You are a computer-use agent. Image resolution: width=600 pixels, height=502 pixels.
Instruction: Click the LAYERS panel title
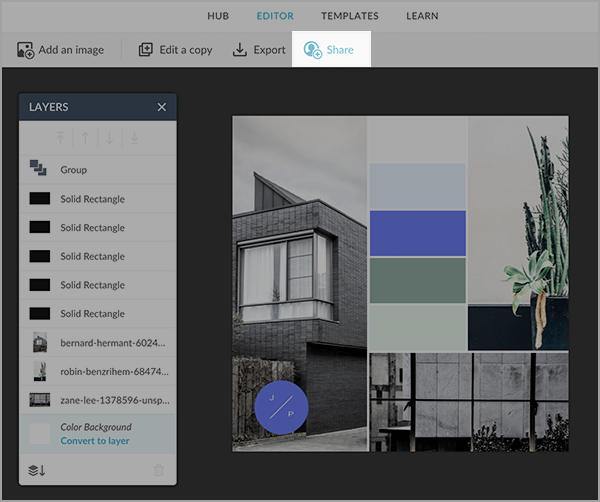tap(49, 107)
